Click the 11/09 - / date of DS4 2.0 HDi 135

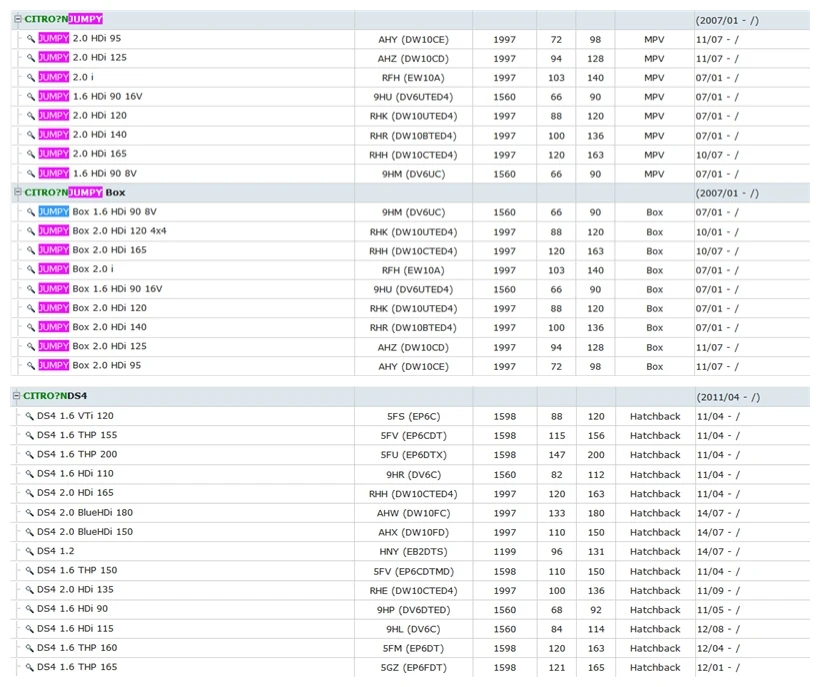click(718, 591)
